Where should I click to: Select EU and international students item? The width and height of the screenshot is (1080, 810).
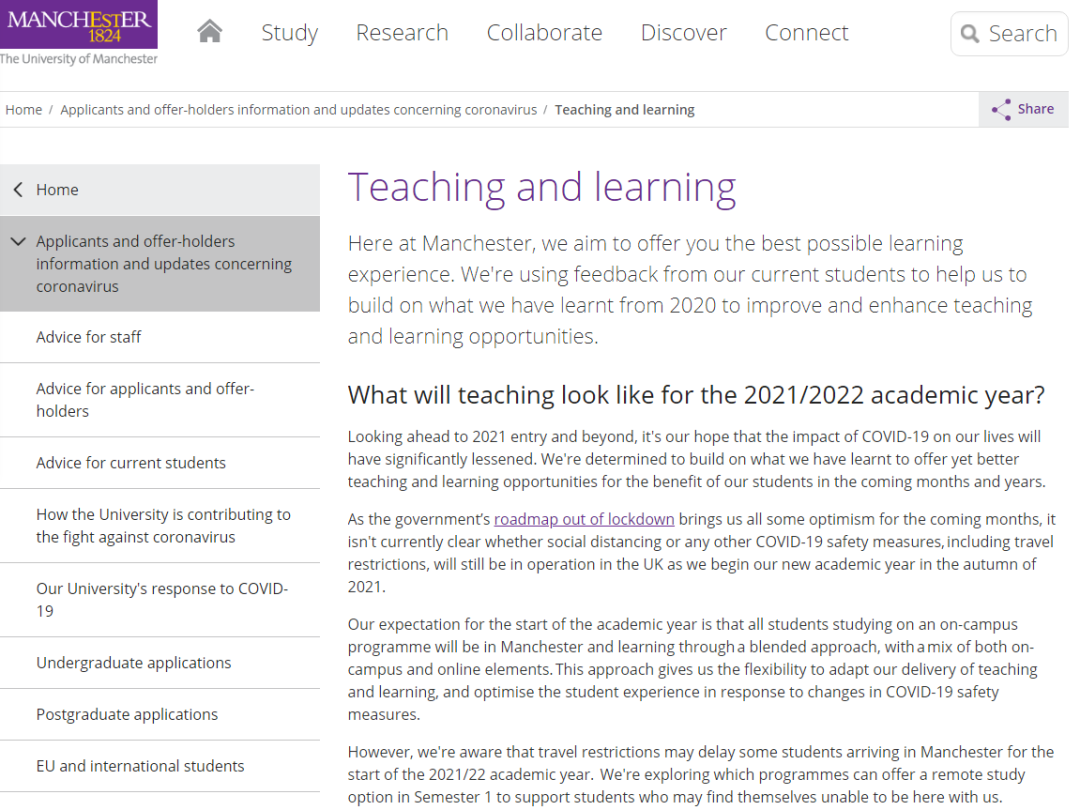point(140,766)
